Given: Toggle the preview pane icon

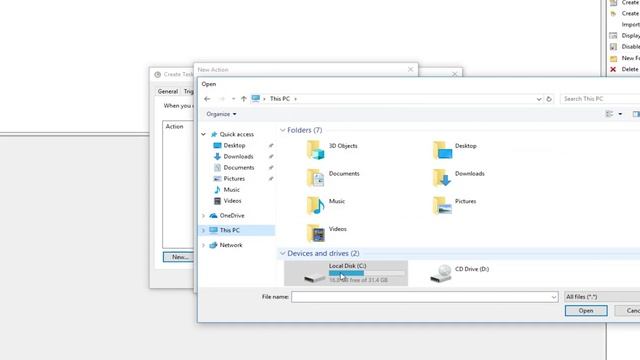Looking at the screenshot, I should (636, 114).
